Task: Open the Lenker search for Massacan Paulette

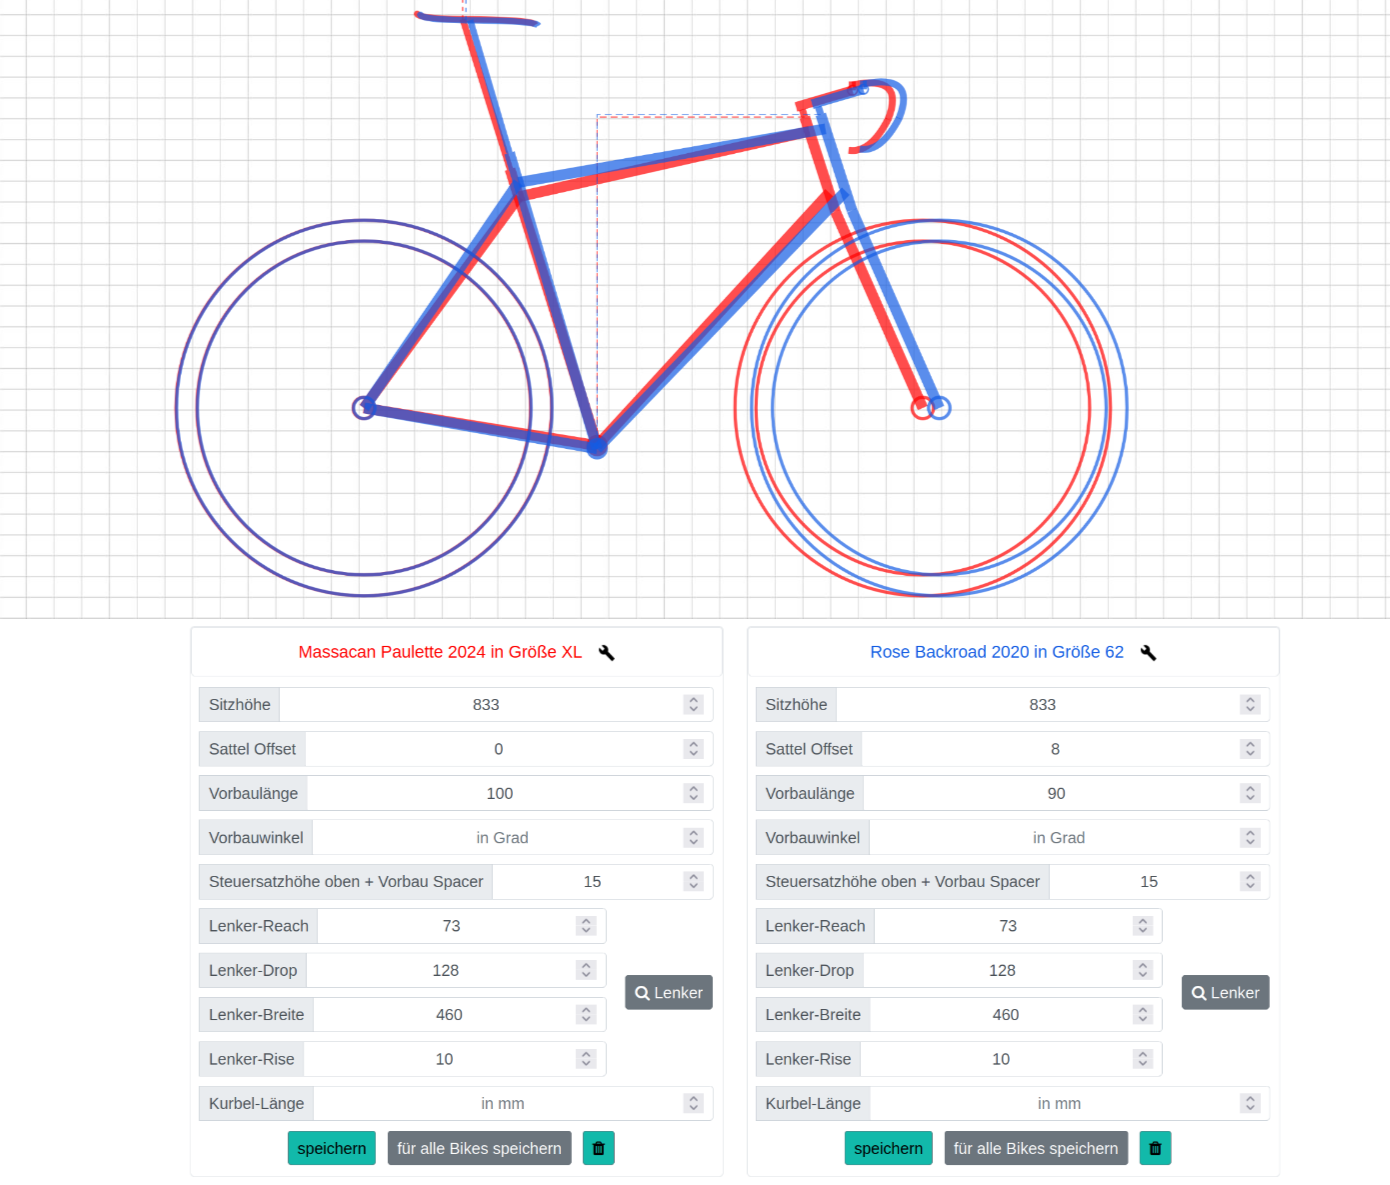Action: tap(668, 993)
